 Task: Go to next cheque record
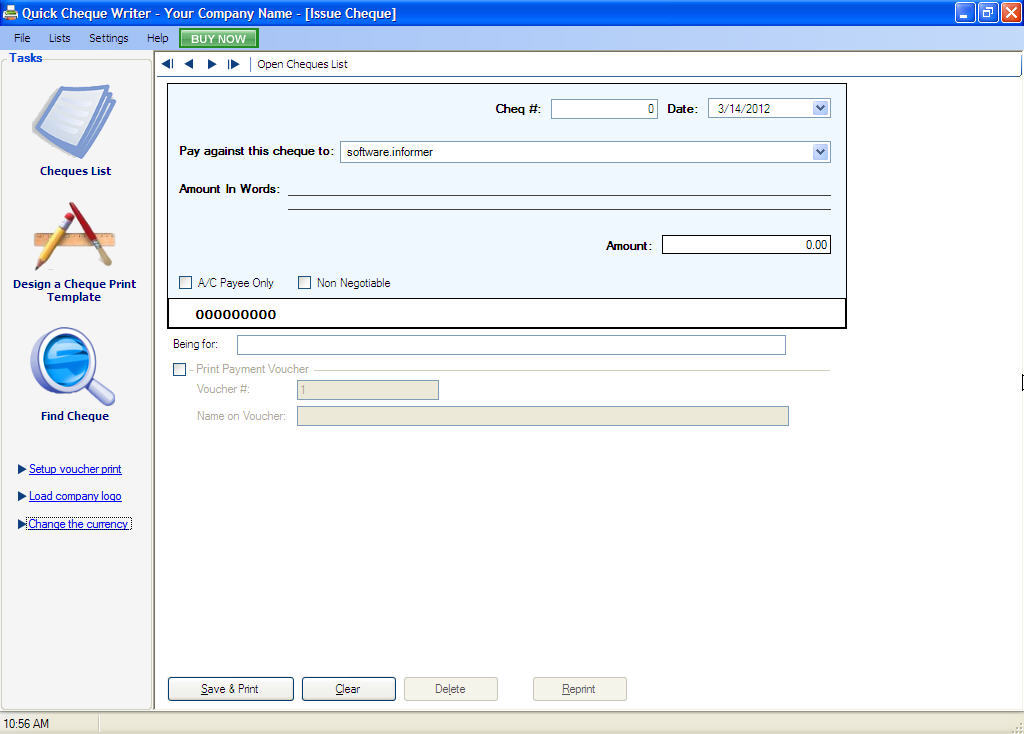click(x=210, y=63)
